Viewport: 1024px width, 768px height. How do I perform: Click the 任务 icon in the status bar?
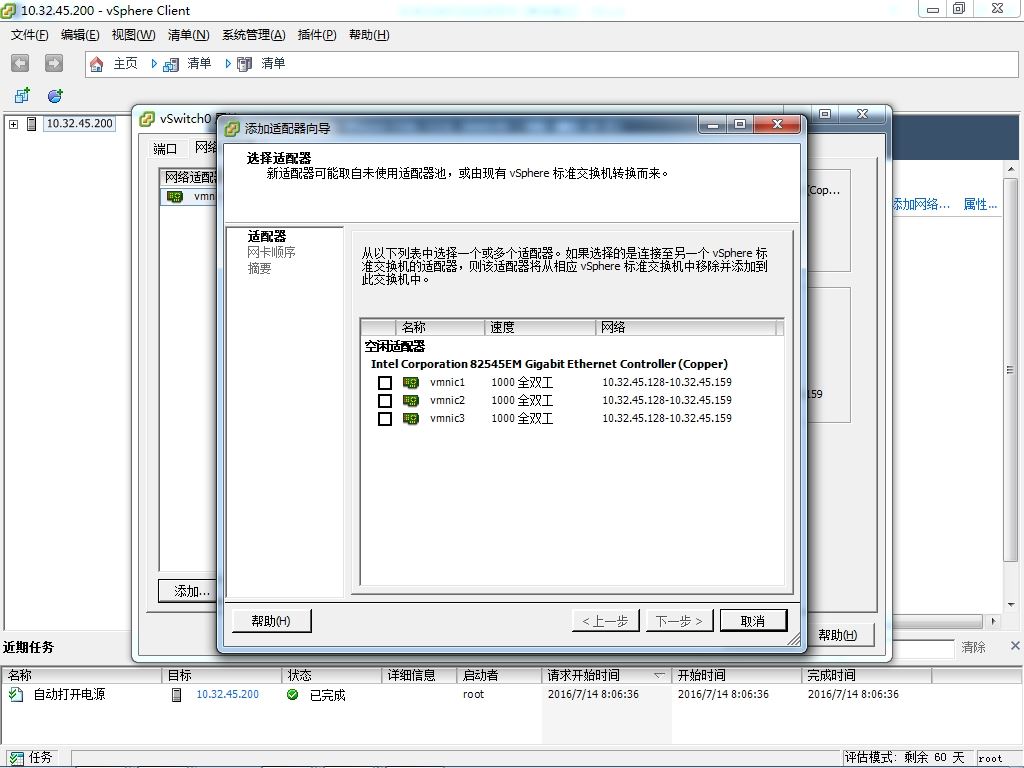coord(16,758)
